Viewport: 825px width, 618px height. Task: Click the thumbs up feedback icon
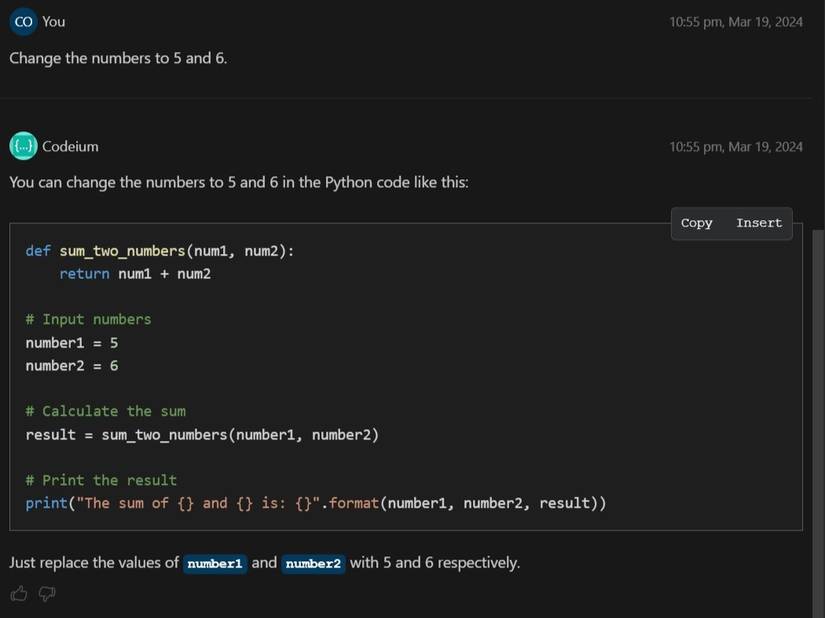tap(19, 594)
